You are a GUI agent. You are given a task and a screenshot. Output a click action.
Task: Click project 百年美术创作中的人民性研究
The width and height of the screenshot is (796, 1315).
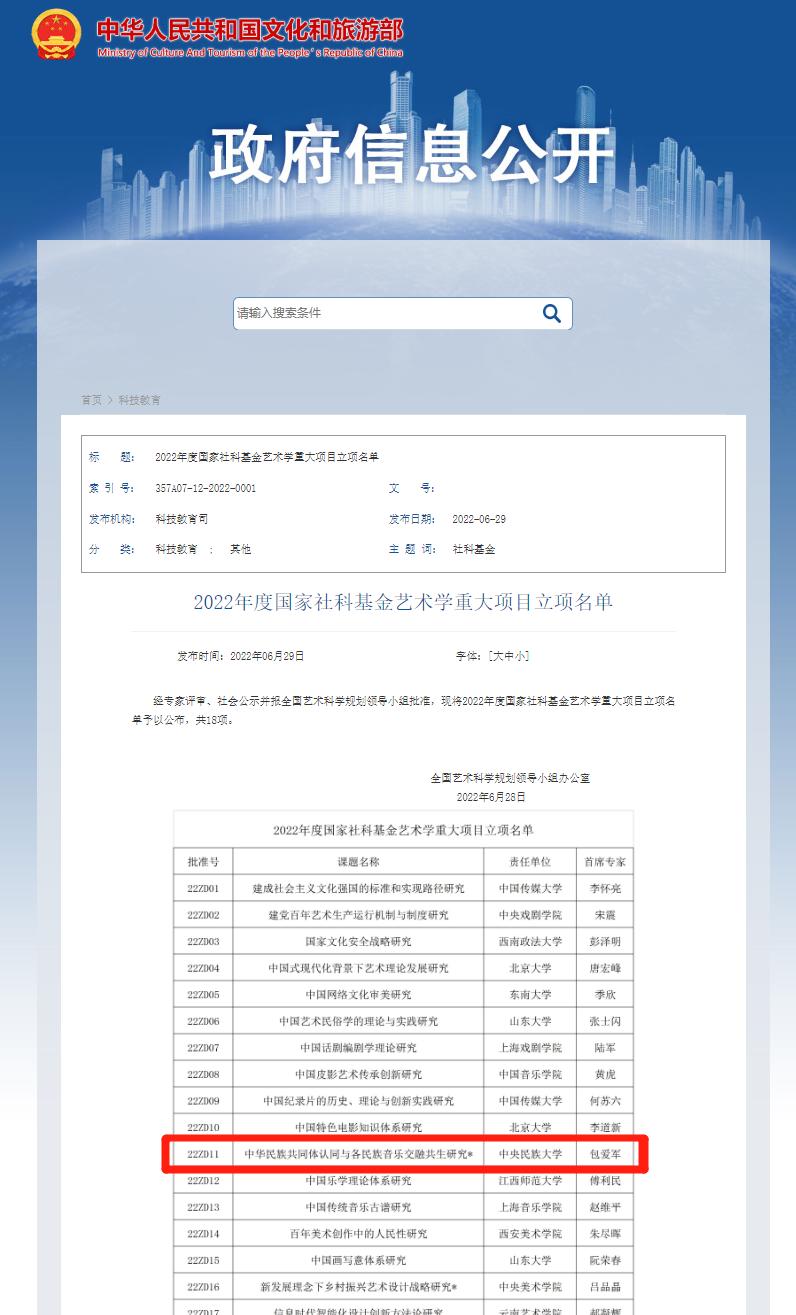pyautogui.click(x=358, y=1234)
